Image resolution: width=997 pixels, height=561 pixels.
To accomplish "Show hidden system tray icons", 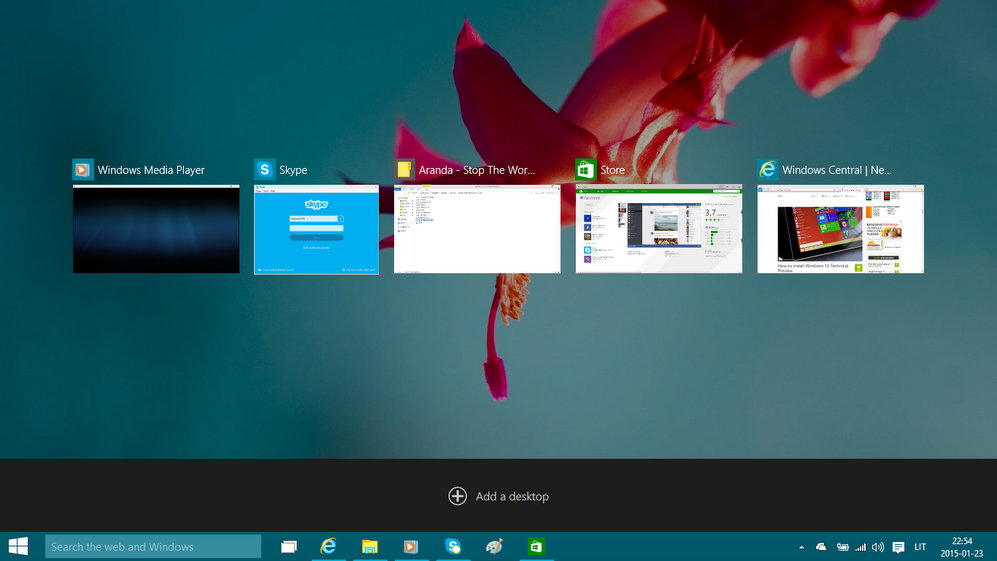I will [801, 547].
